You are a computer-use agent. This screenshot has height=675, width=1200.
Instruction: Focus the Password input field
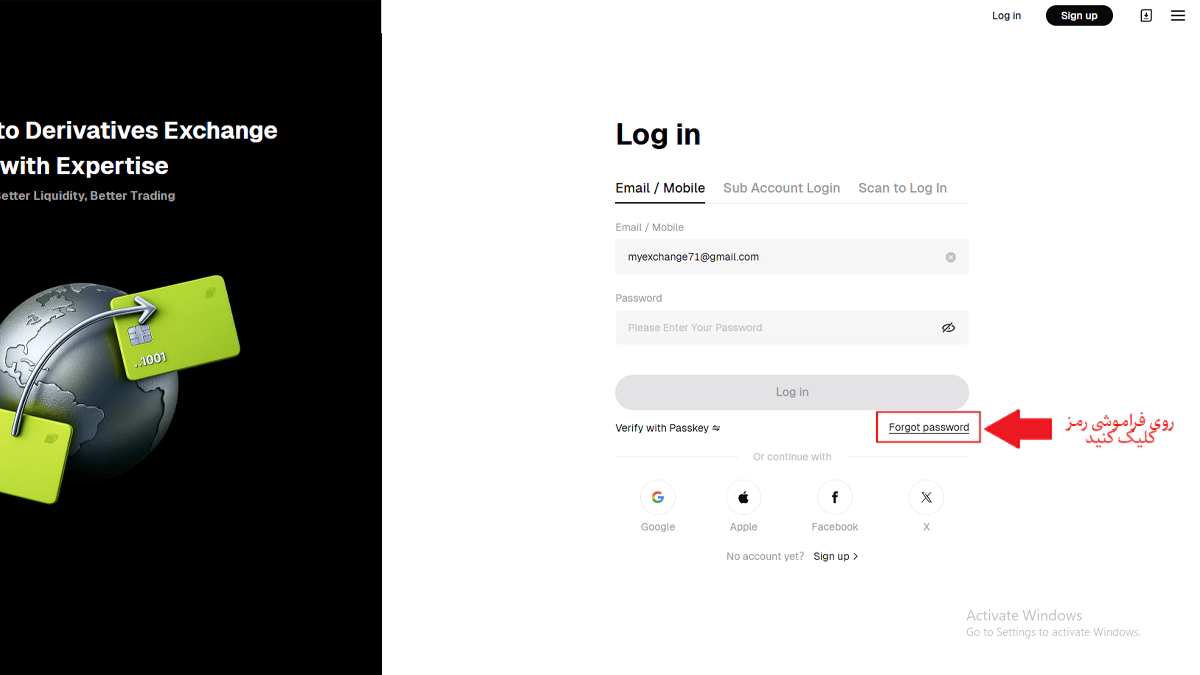pyautogui.click(x=775, y=328)
